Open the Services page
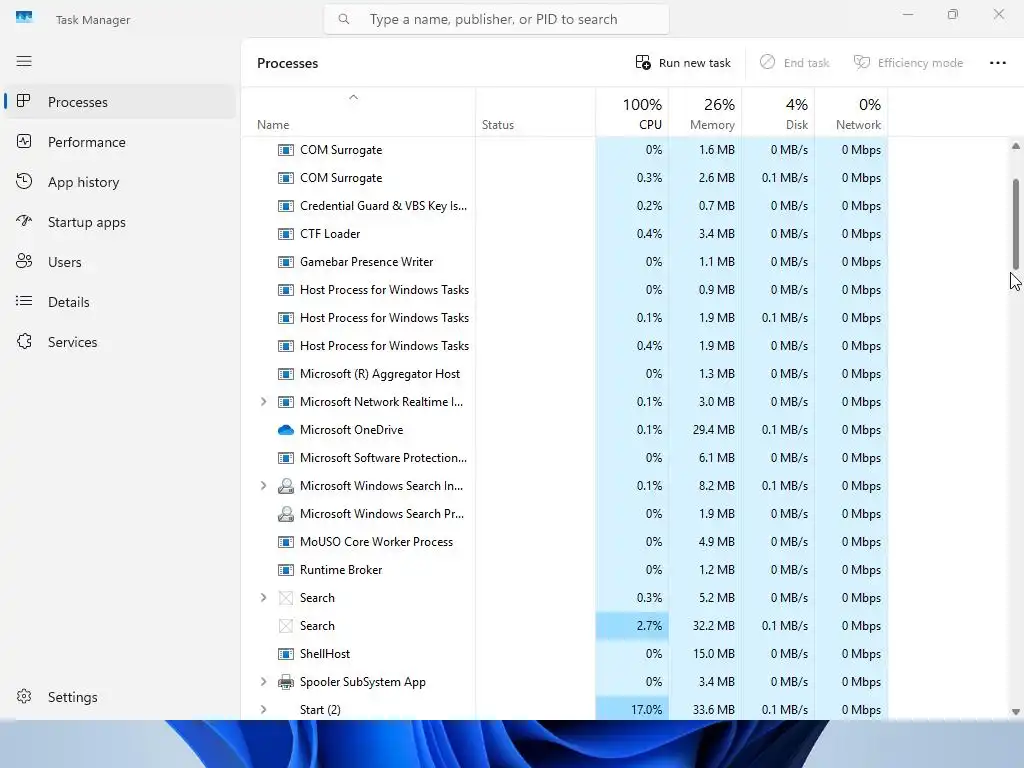Image resolution: width=1024 pixels, height=768 pixels. [x=120, y=342]
